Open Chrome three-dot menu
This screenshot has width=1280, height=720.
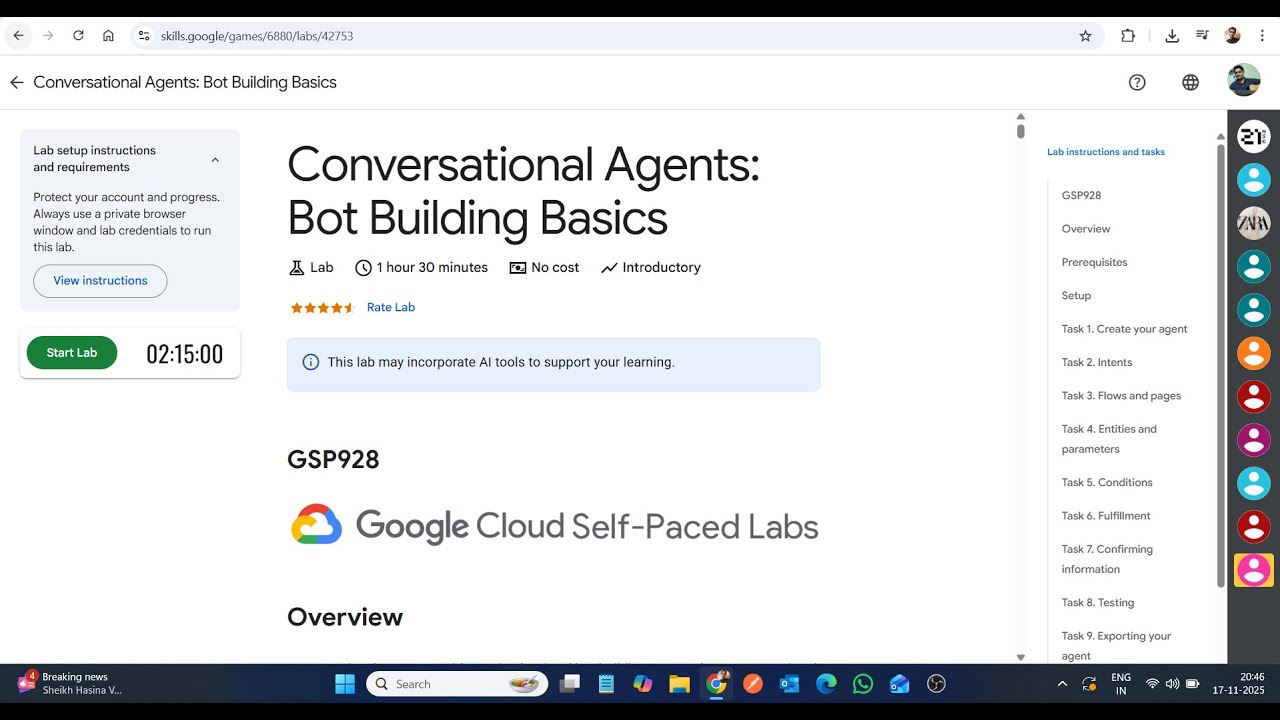[x=1262, y=36]
